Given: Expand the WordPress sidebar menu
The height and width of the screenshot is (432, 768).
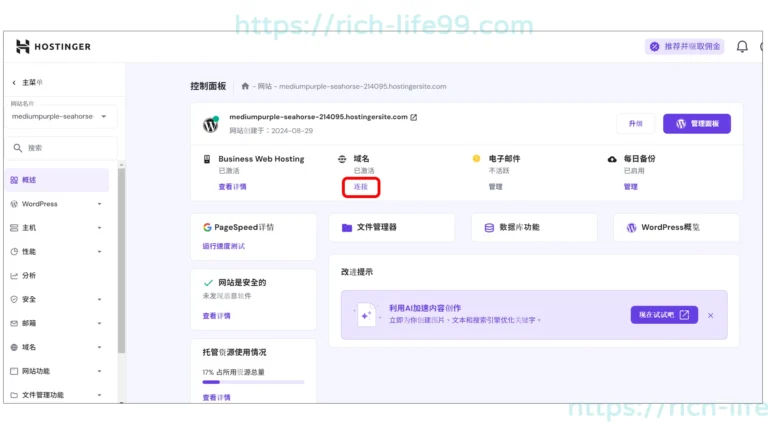Looking at the screenshot, I should point(99,204).
